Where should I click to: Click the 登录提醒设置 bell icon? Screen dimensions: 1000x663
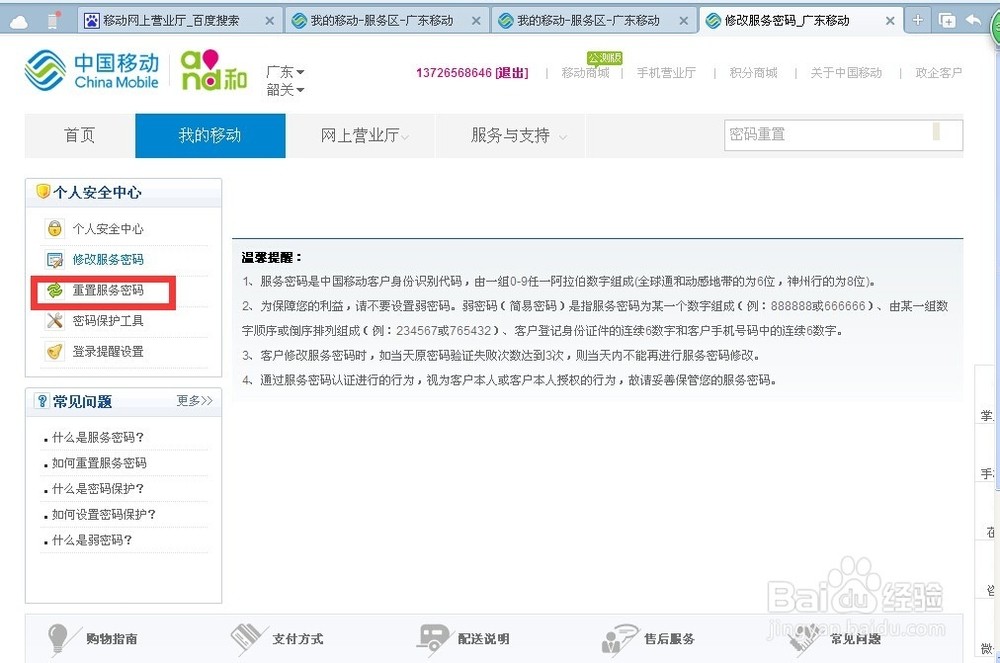click(x=54, y=352)
